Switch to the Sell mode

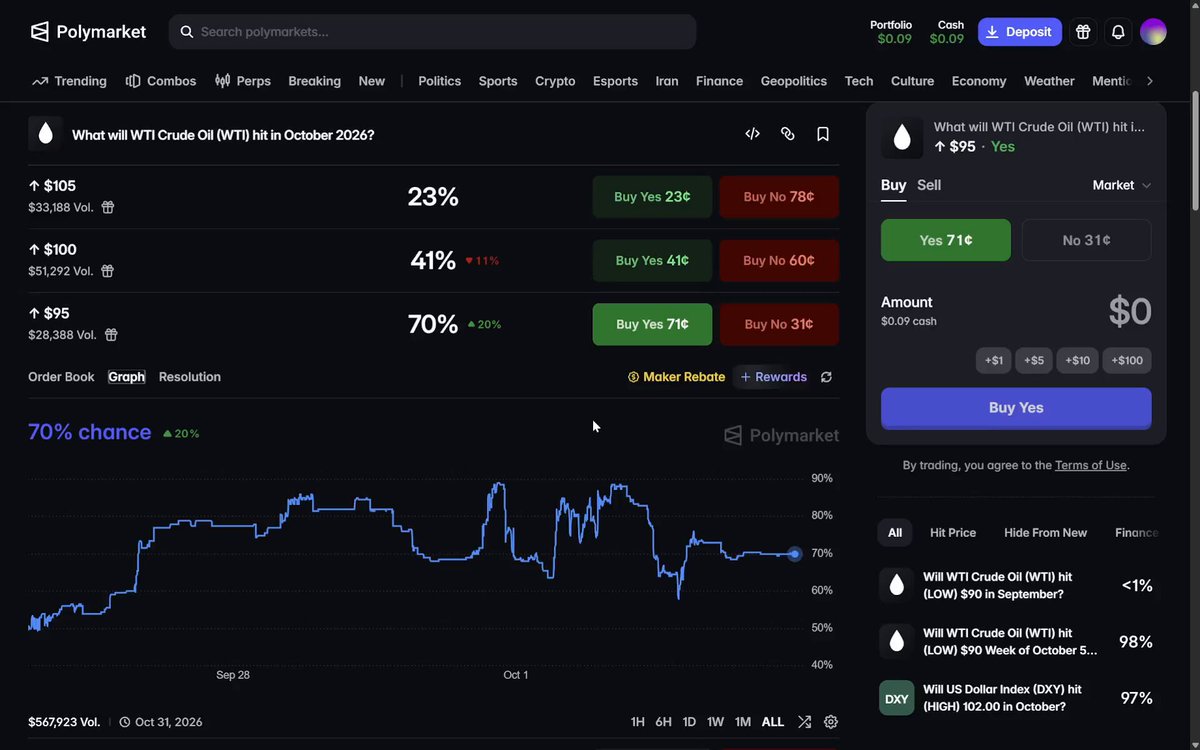[929, 185]
